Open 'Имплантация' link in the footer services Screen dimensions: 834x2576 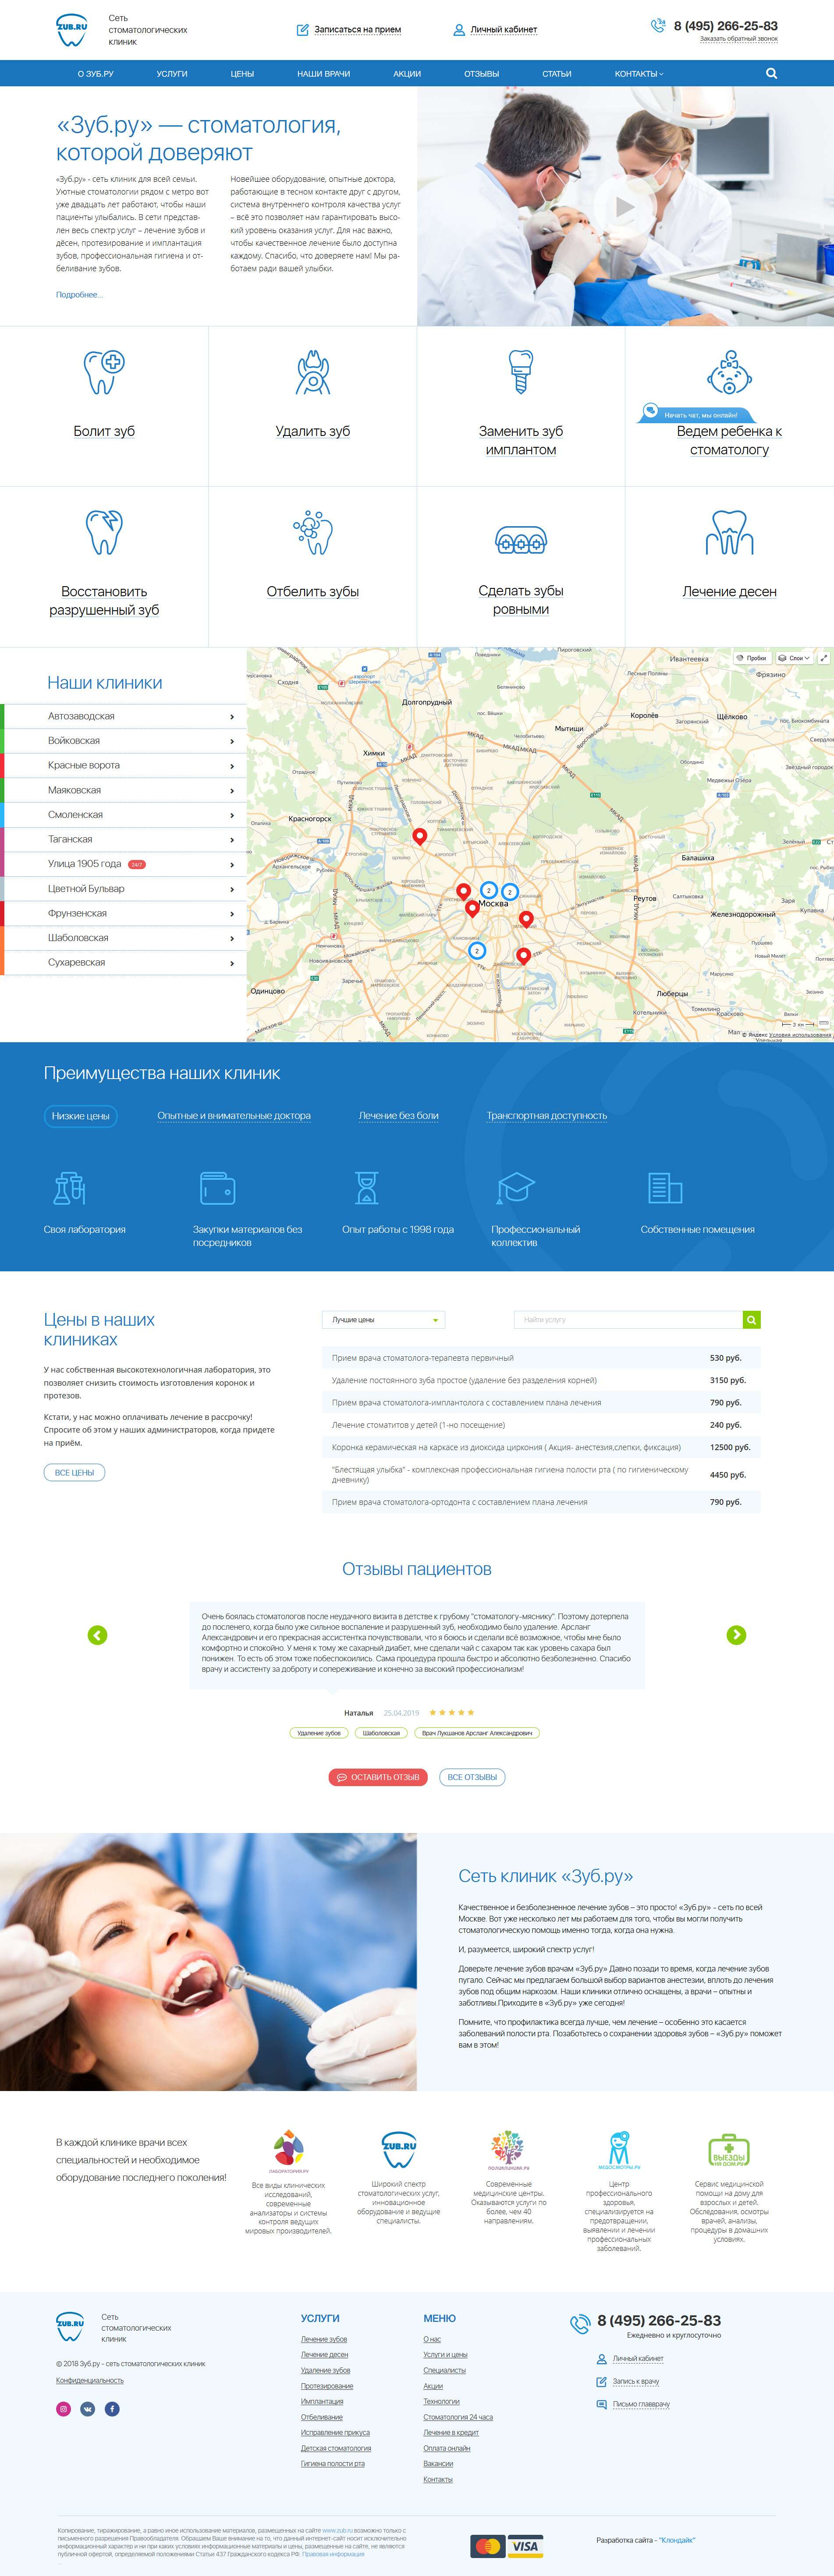pyautogui.click(x=322, y=2402)
